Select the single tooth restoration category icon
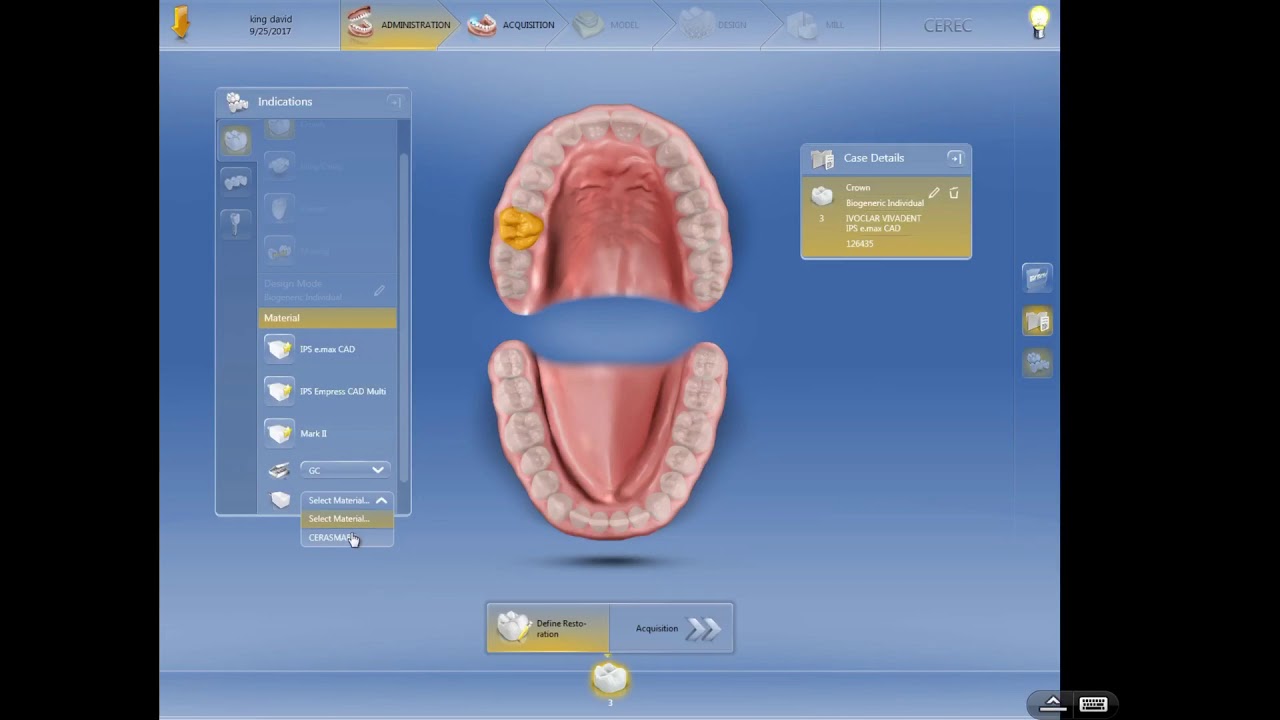 click(x=236, y=141)
